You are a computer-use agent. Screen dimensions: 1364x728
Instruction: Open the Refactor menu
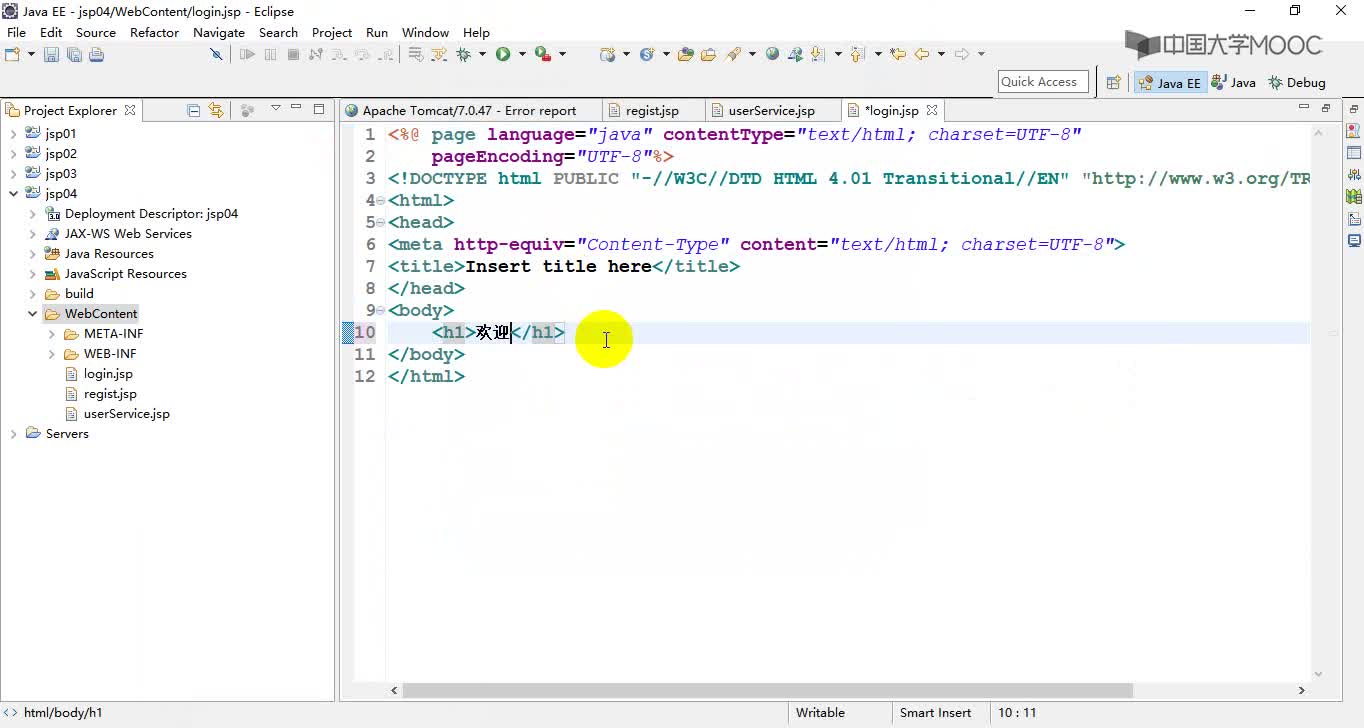click(155, 32)
